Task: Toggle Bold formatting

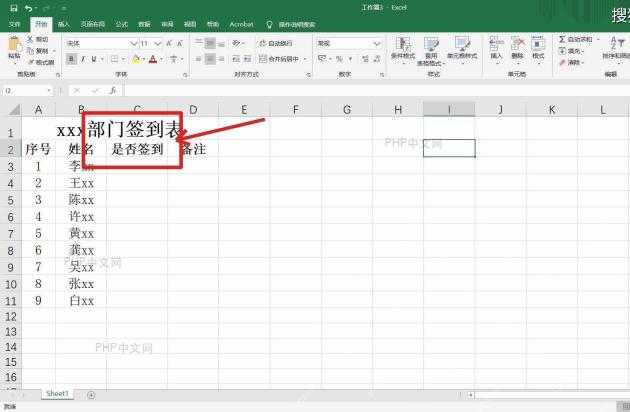Action: (72, 59)
